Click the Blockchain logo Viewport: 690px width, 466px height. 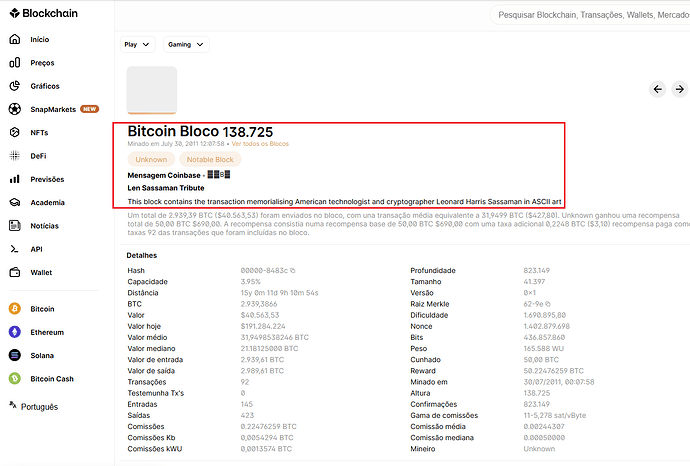pyautogui.click(x=43, y=13)
